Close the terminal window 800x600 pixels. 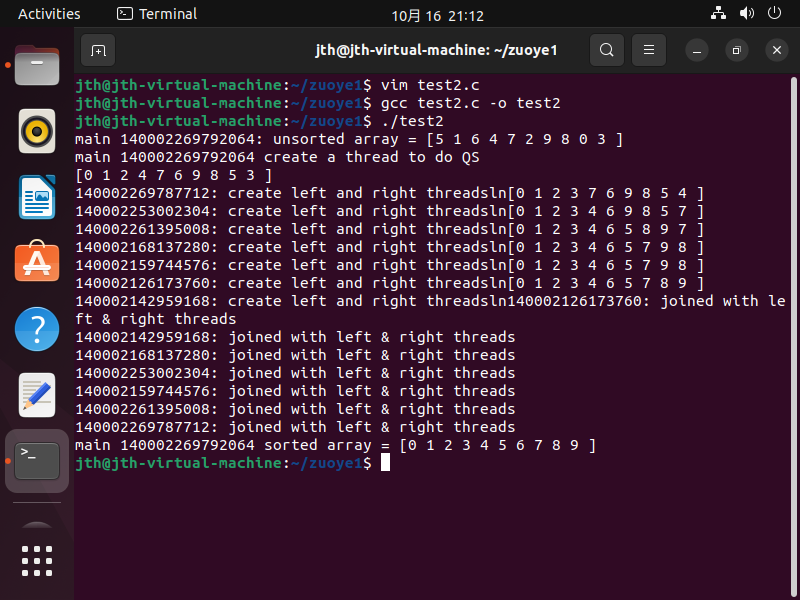coord(777,51)
